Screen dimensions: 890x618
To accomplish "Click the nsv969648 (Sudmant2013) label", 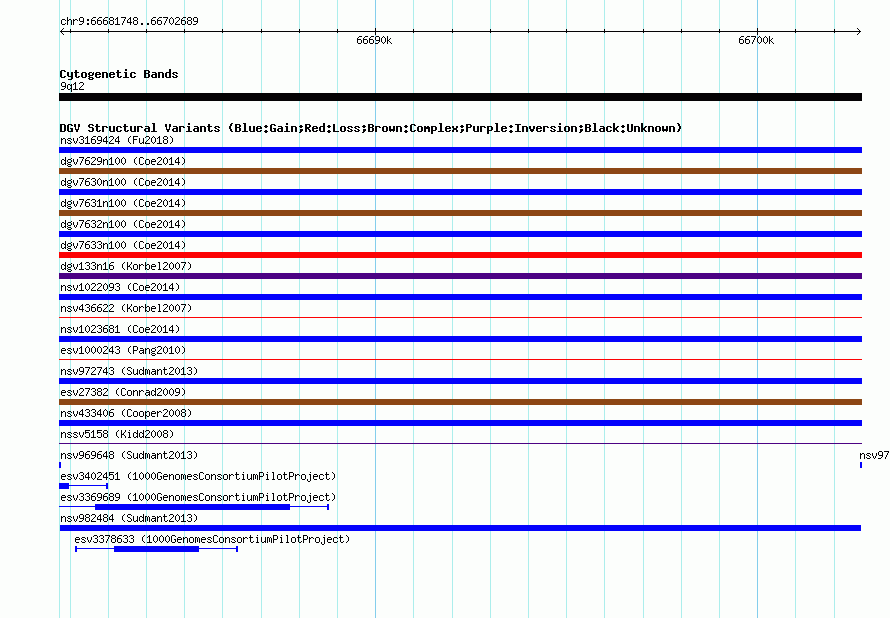I will coord(129,455).
